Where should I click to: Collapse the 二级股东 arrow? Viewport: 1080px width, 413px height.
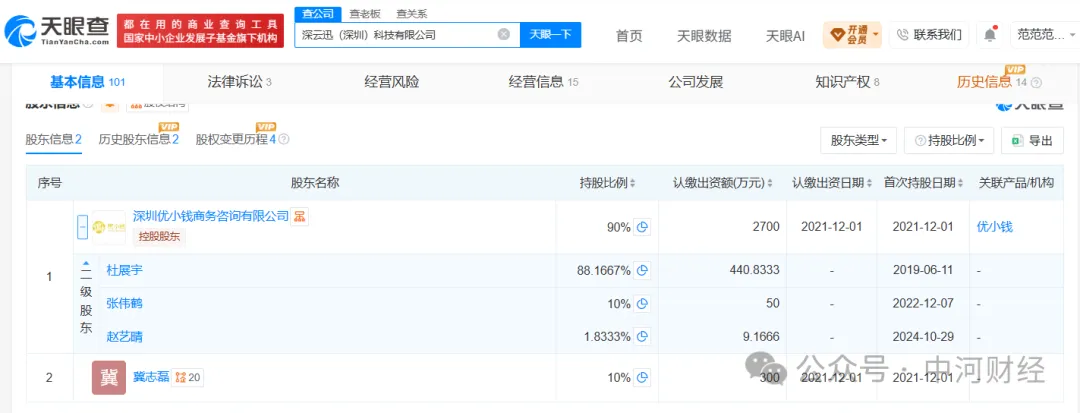(x=86, y=264)
